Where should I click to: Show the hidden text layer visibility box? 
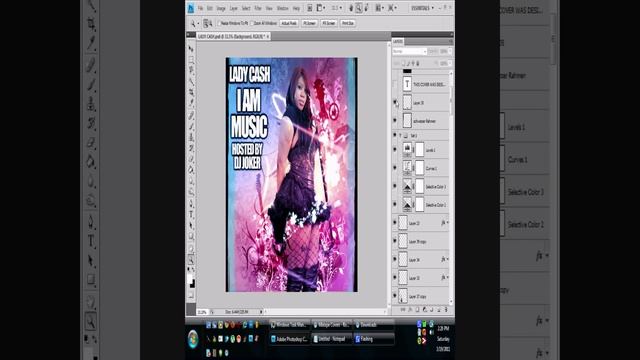(x=395, y=84)
